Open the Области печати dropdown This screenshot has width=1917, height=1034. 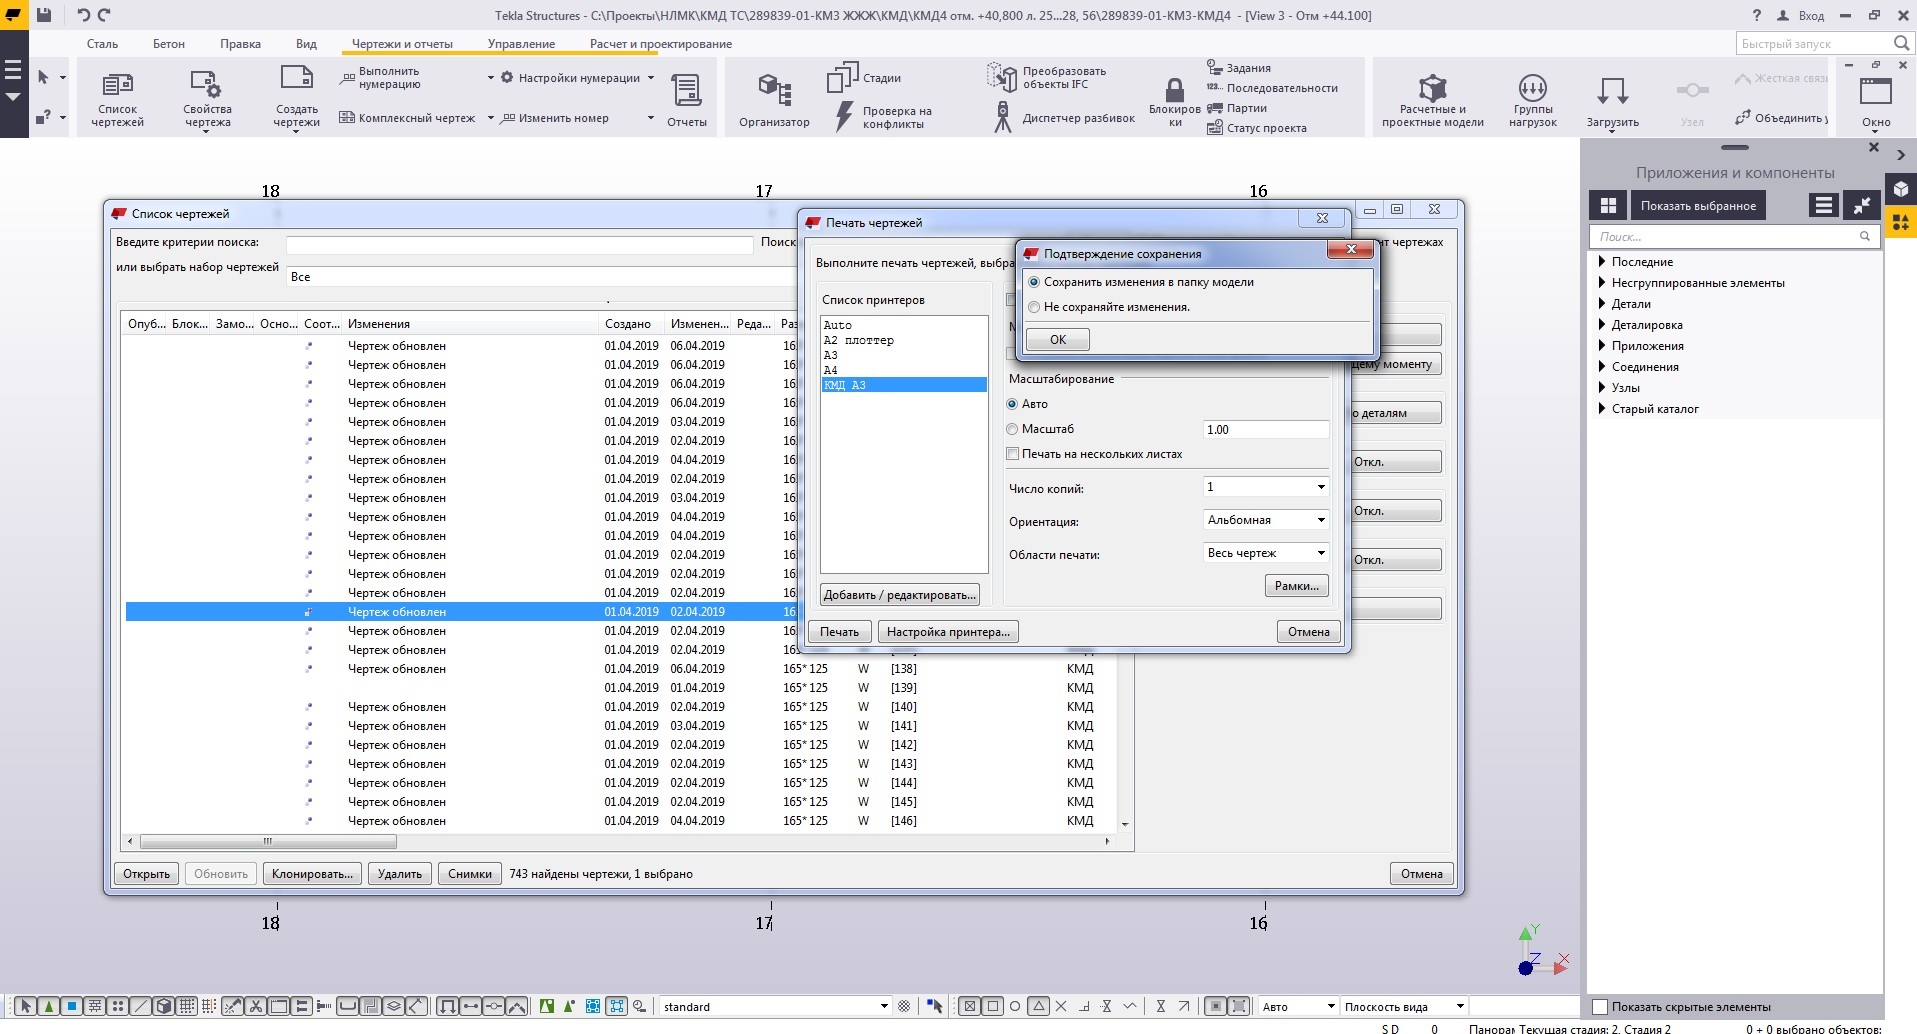1266,553
